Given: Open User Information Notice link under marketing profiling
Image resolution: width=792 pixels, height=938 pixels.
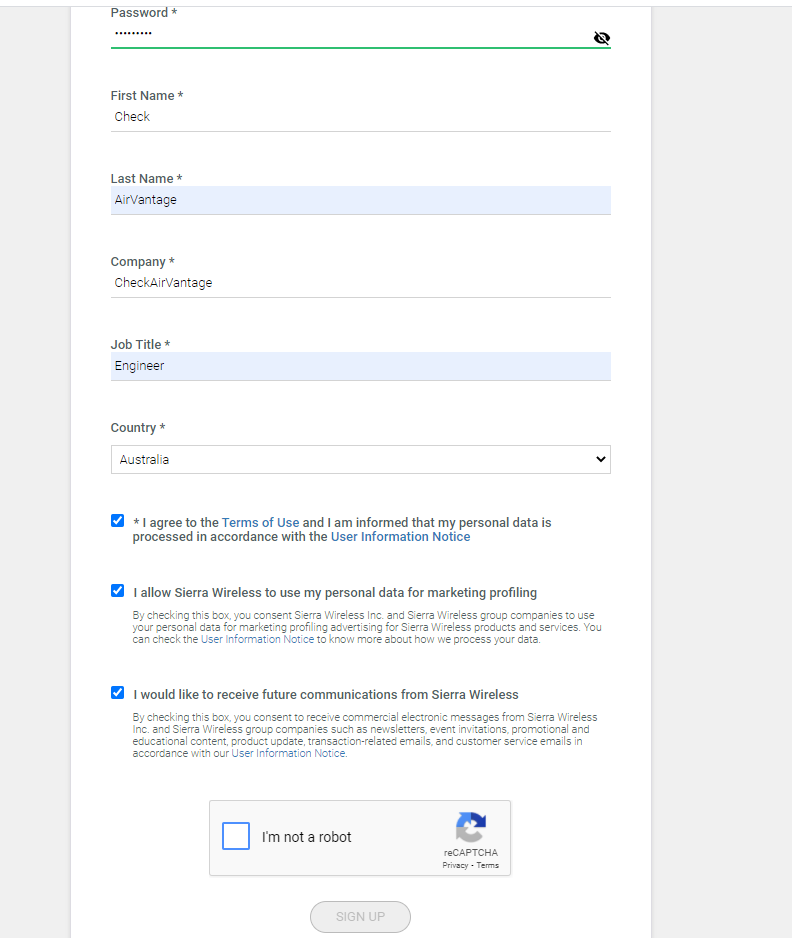Looking at the screenshot, I should (x=257, y=639).
